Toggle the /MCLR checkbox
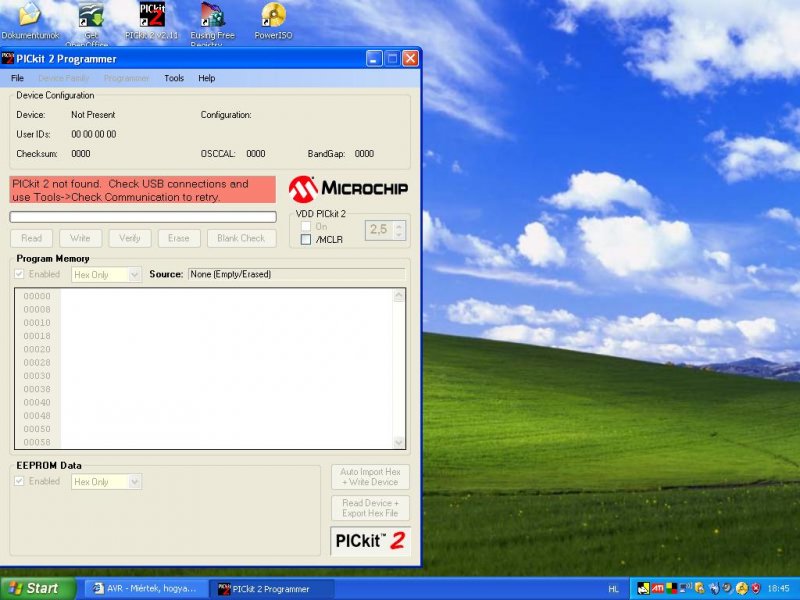This screenshot has height=600, width=800. (x=306, y=239)
